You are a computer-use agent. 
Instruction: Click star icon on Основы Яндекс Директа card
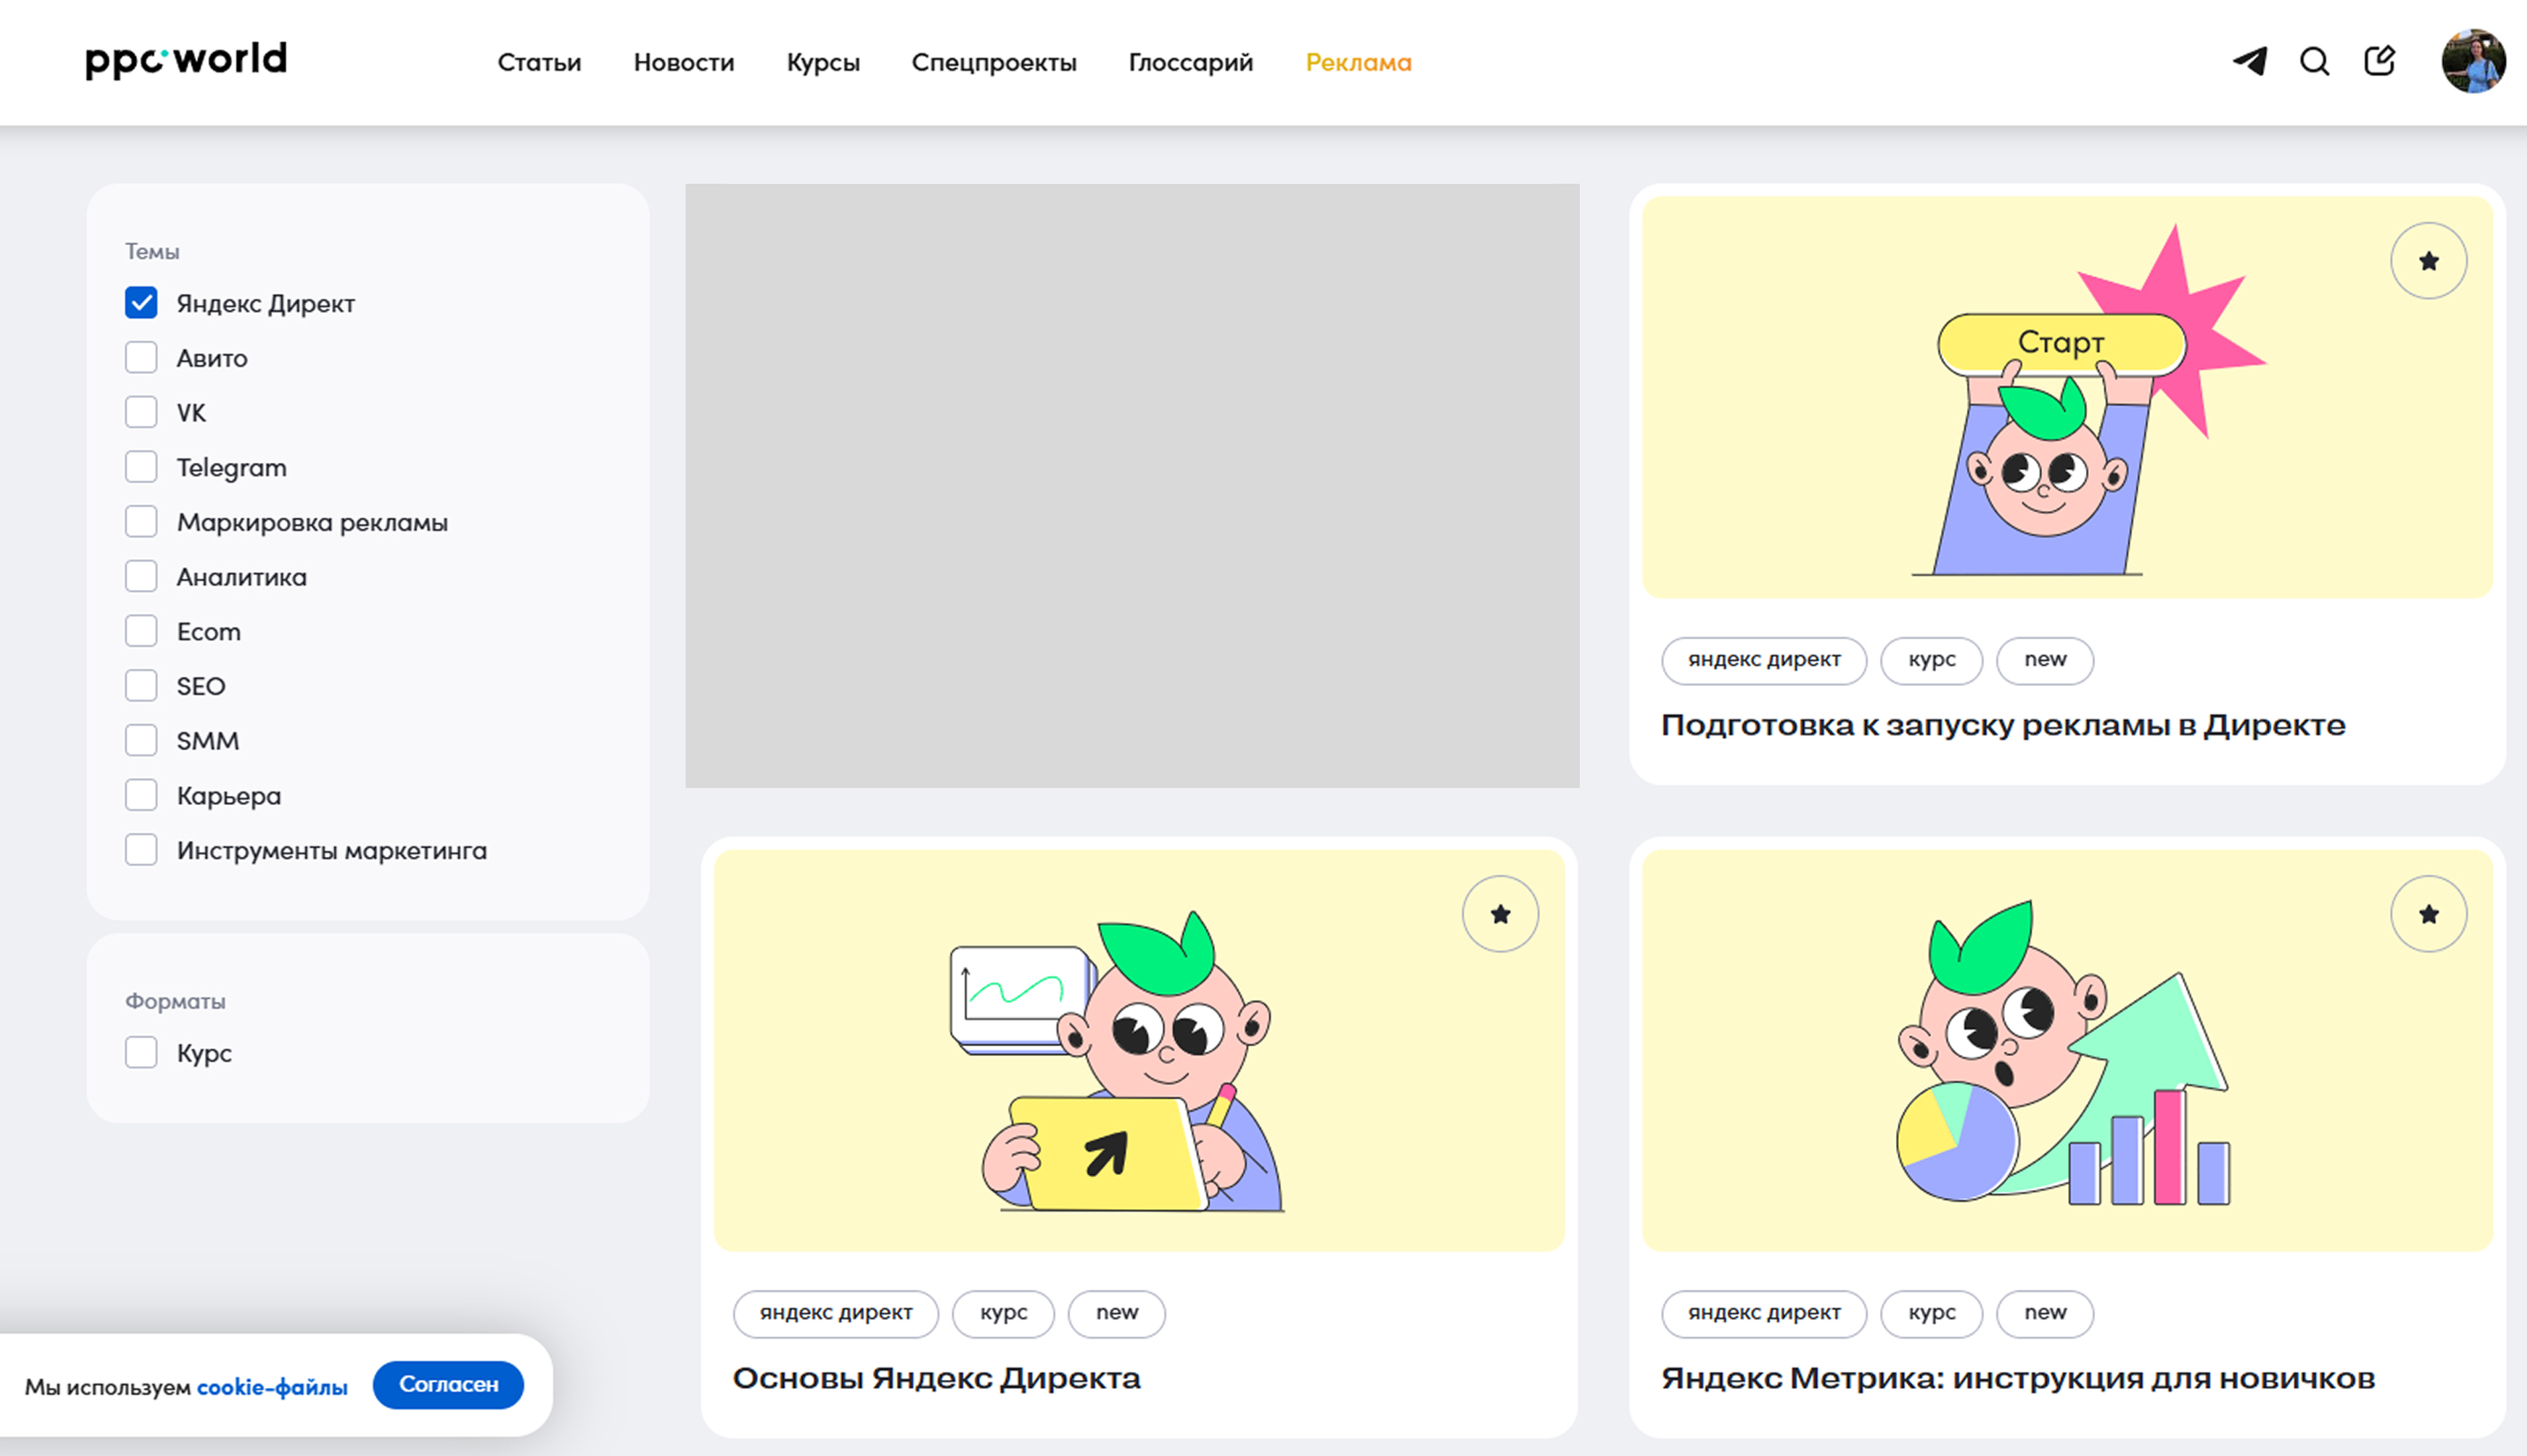pyautogui.click(x=1500, y=914)
